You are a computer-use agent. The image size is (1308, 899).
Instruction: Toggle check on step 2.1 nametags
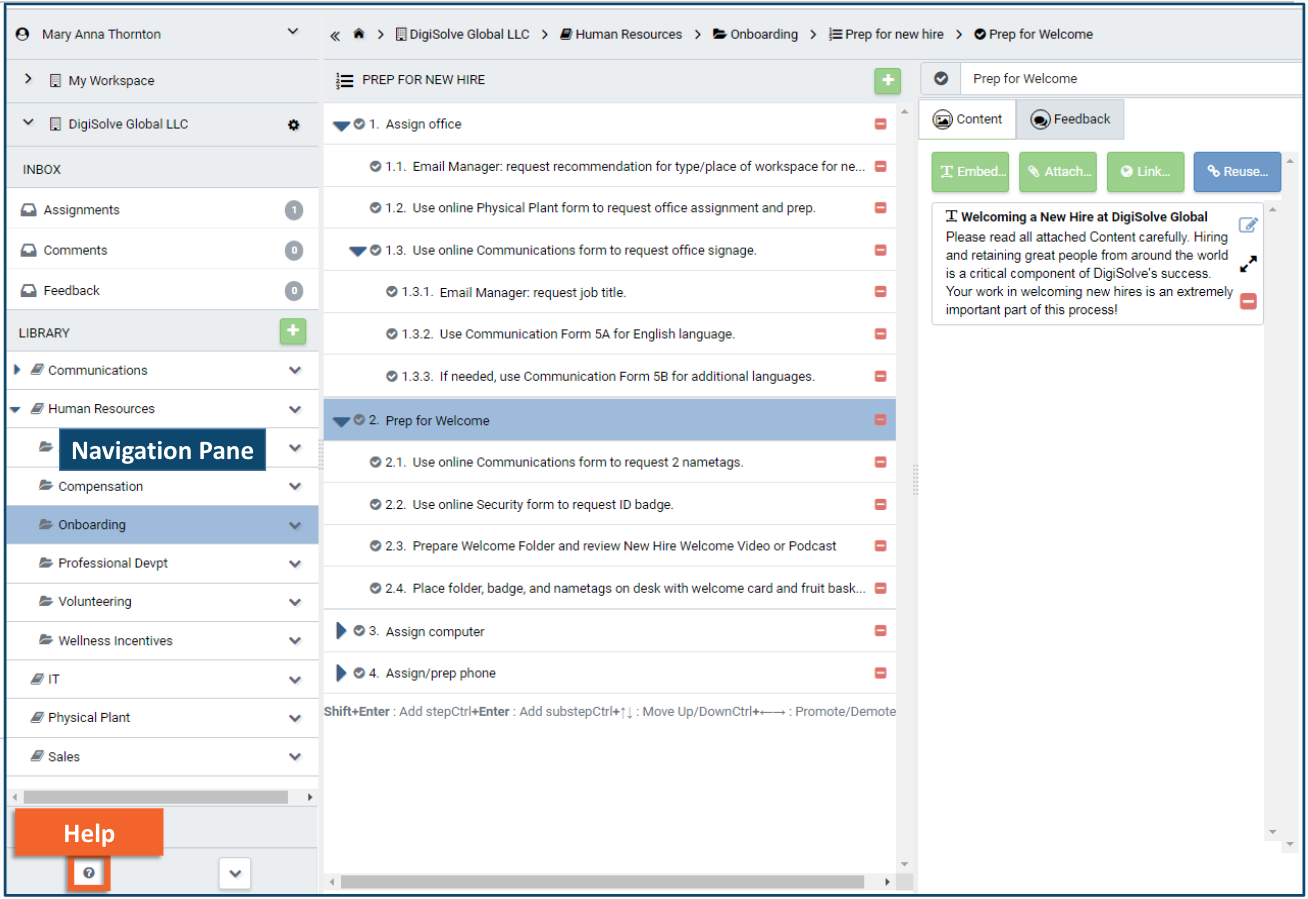[375, 462]
